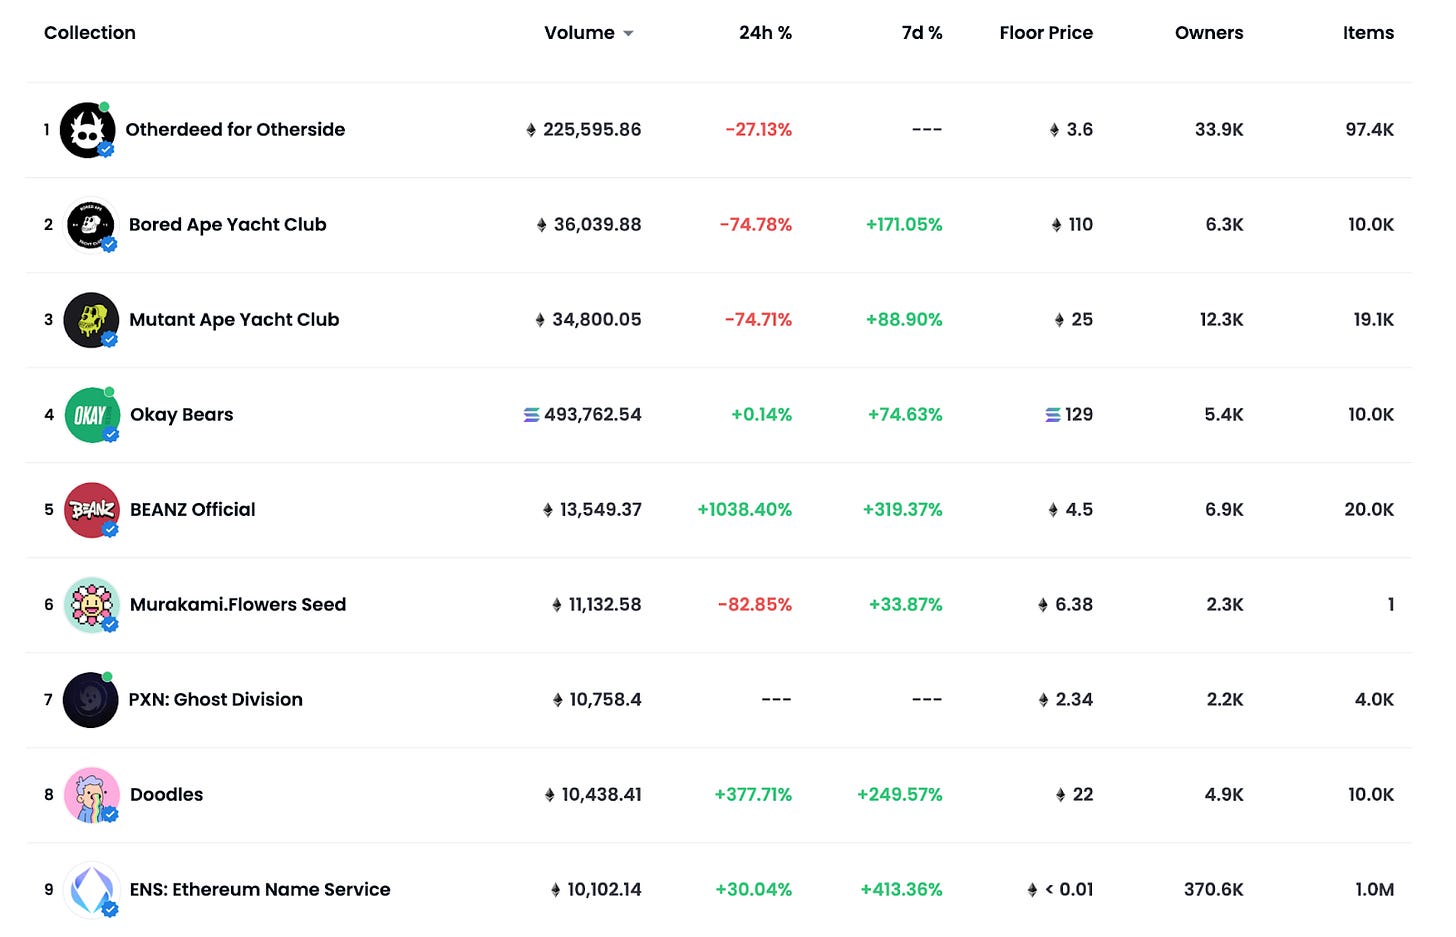Click the 10,758.4 volume value

(x=605, y=700)
